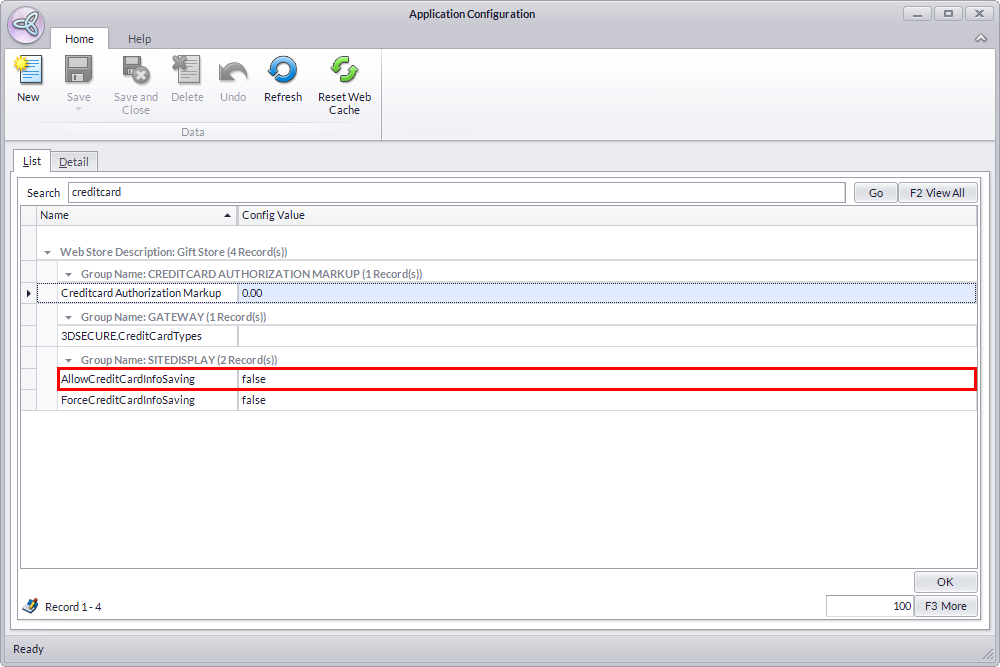Screen dimensions: 1000x667
Task: Click the F2 View All button
Action: [x=937, y=193]
